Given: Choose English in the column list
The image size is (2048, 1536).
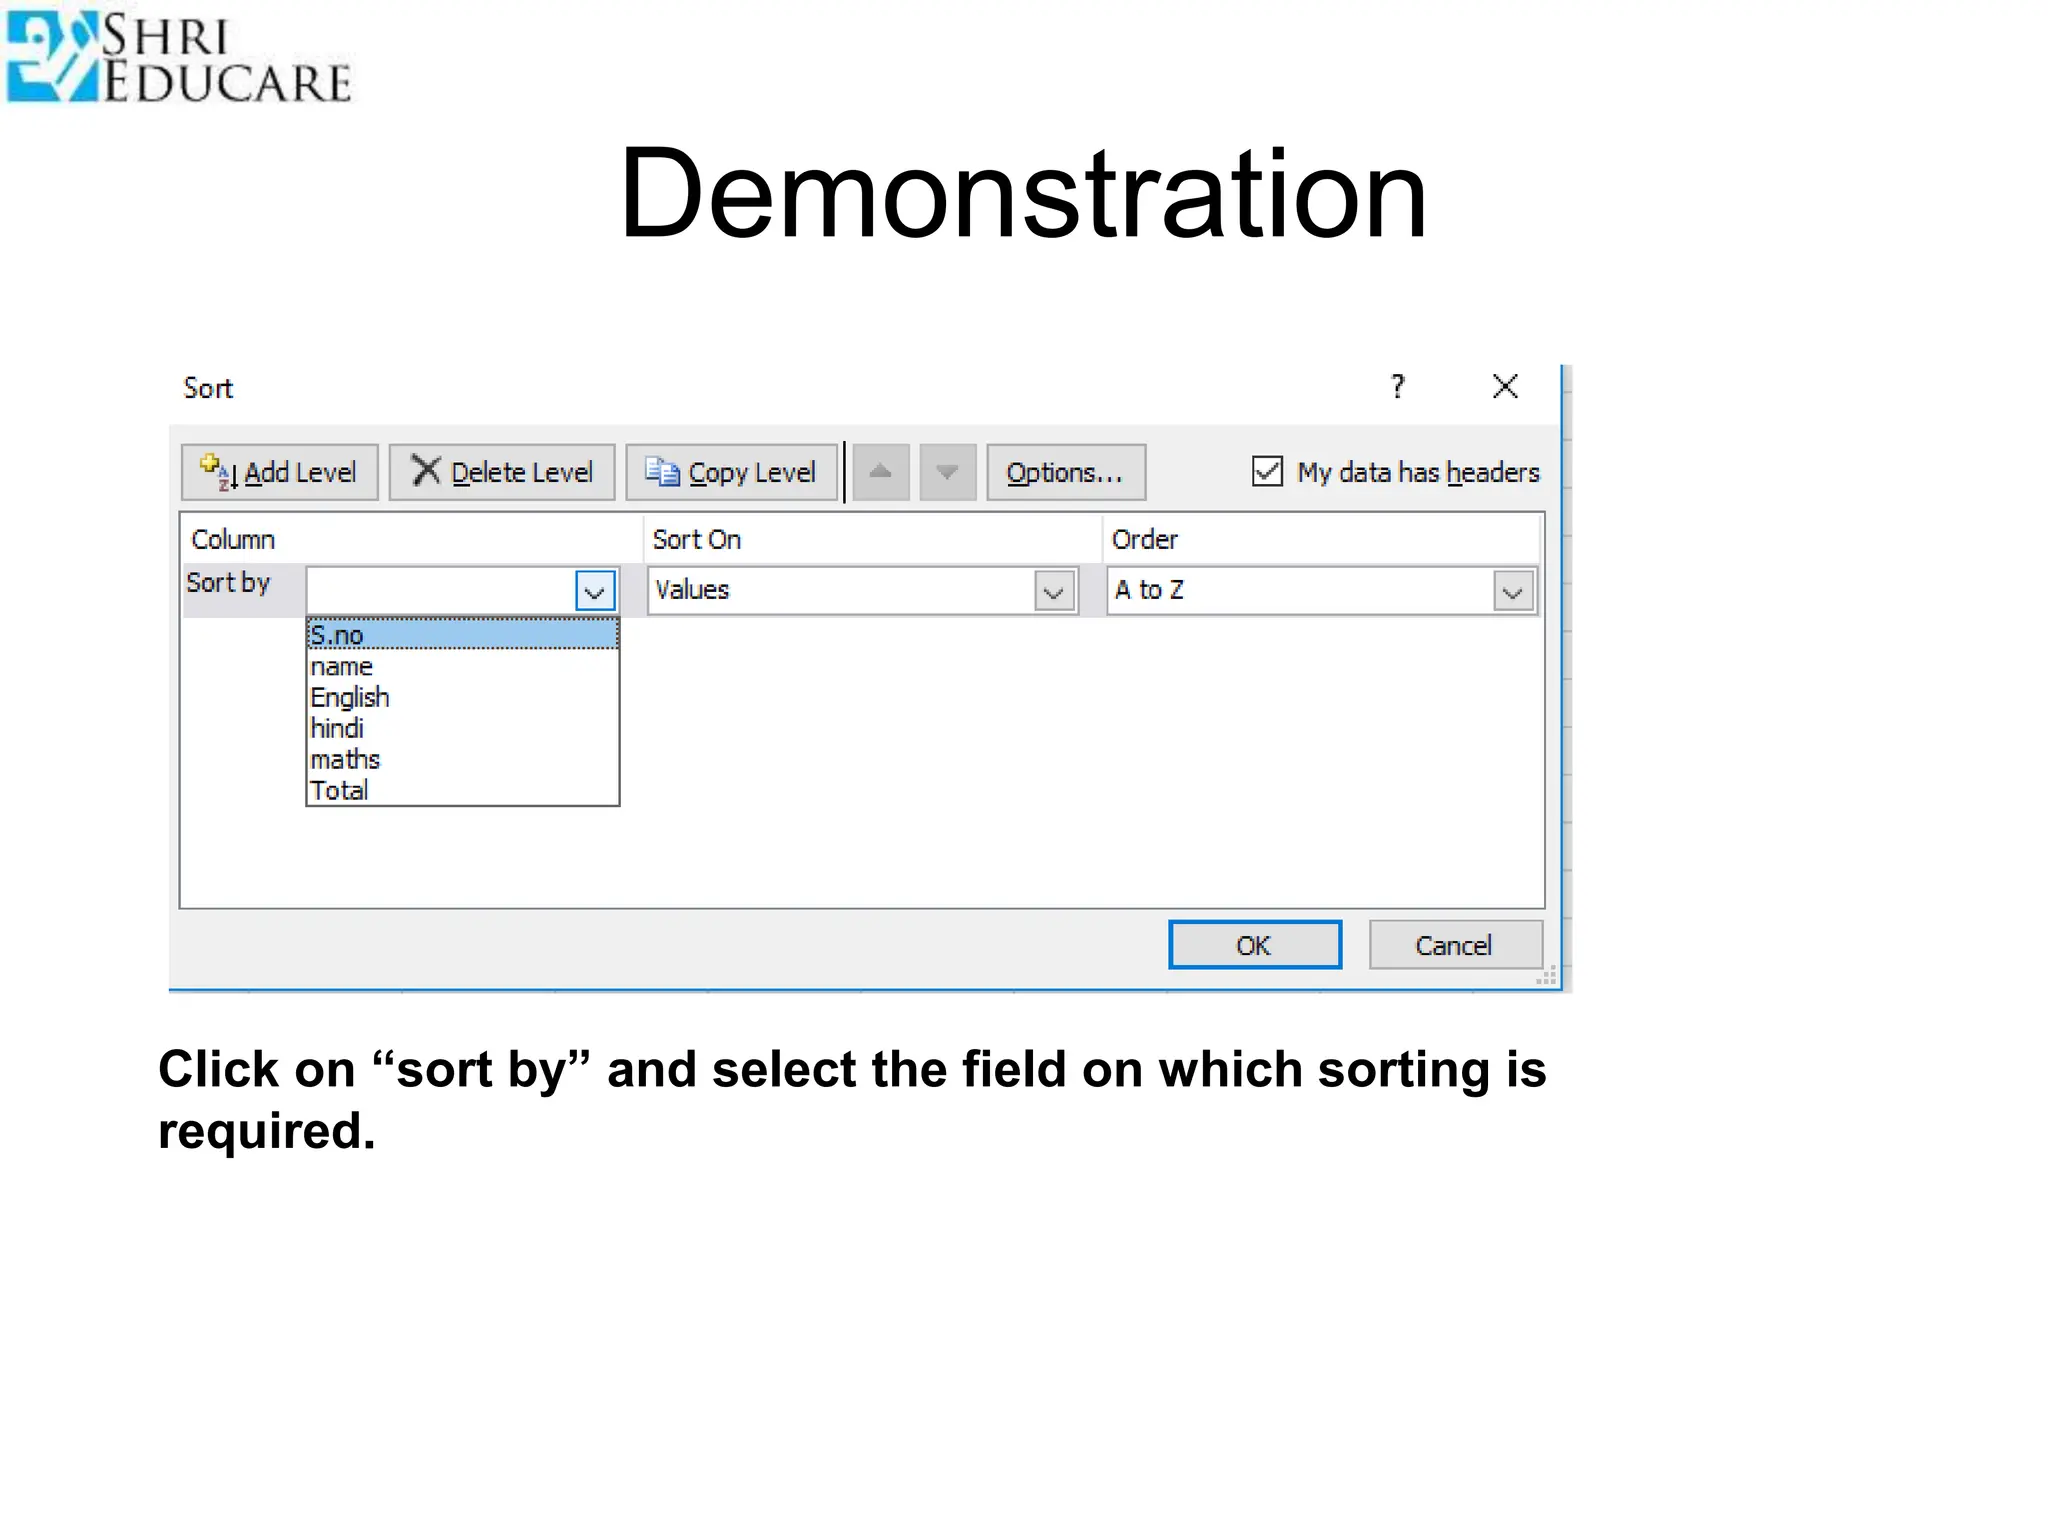Looking at the screenshot, I should (x=463, y=697).
